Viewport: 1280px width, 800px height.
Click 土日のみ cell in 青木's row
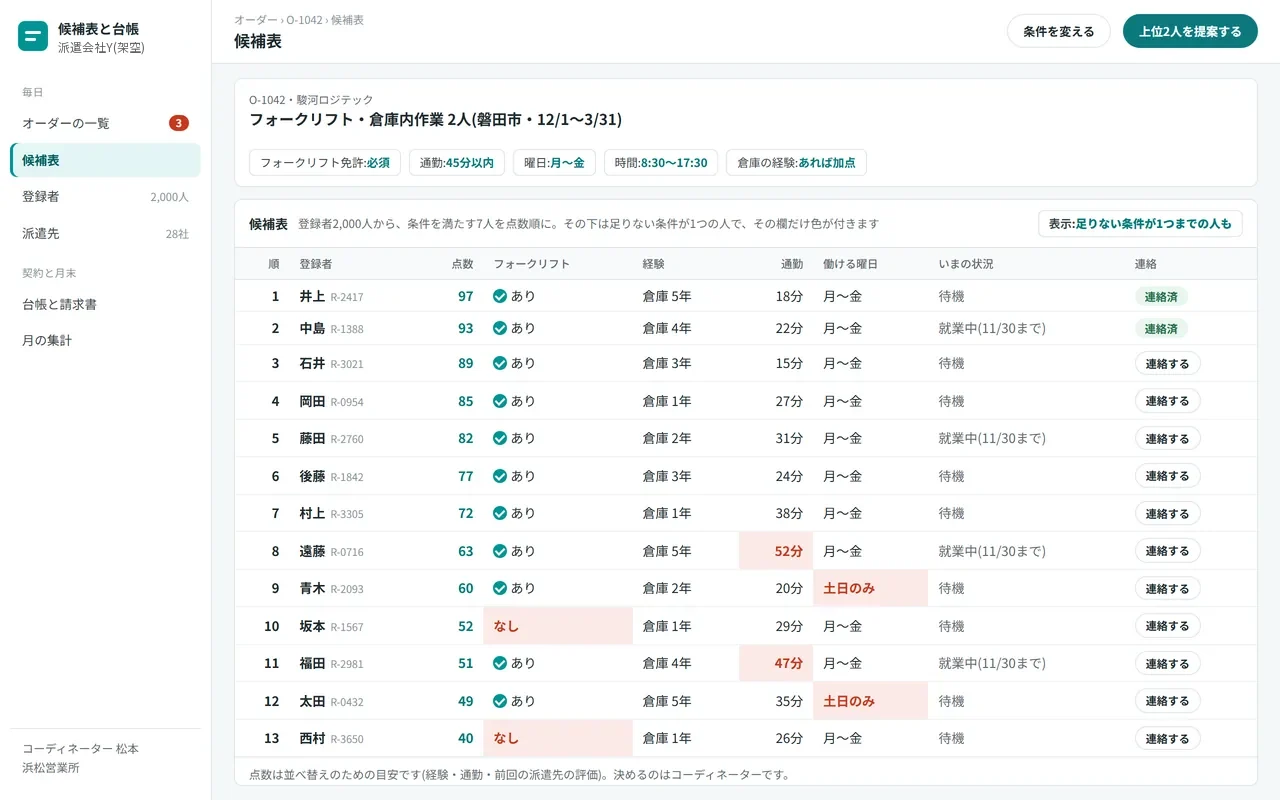tap(870, 588)
